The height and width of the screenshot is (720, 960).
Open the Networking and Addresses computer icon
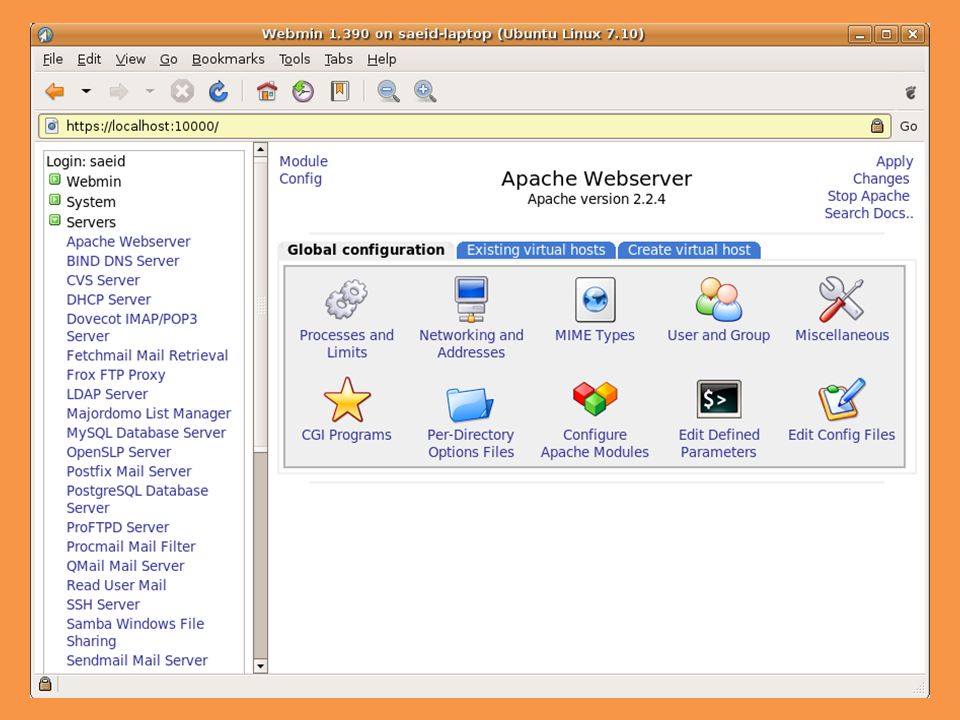click(471, 299)
